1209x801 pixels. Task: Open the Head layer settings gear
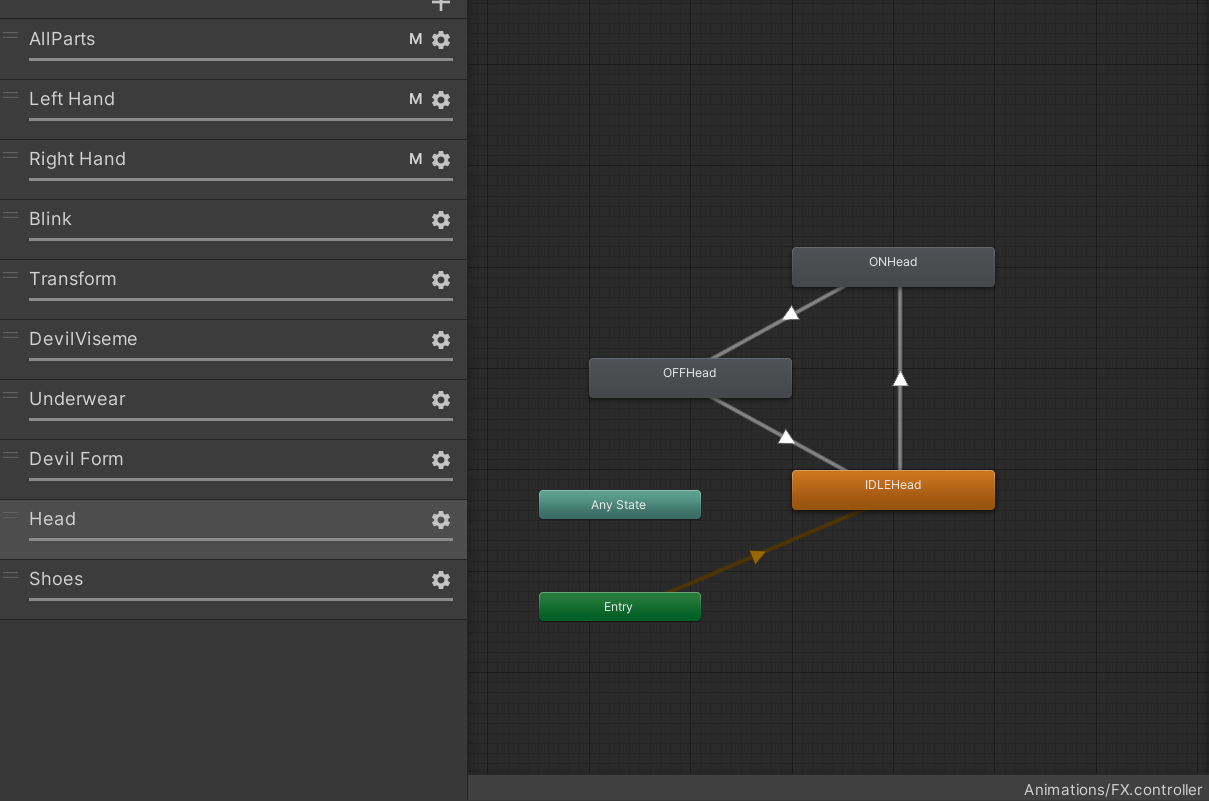pyautogui.click(x=441, y=520)
